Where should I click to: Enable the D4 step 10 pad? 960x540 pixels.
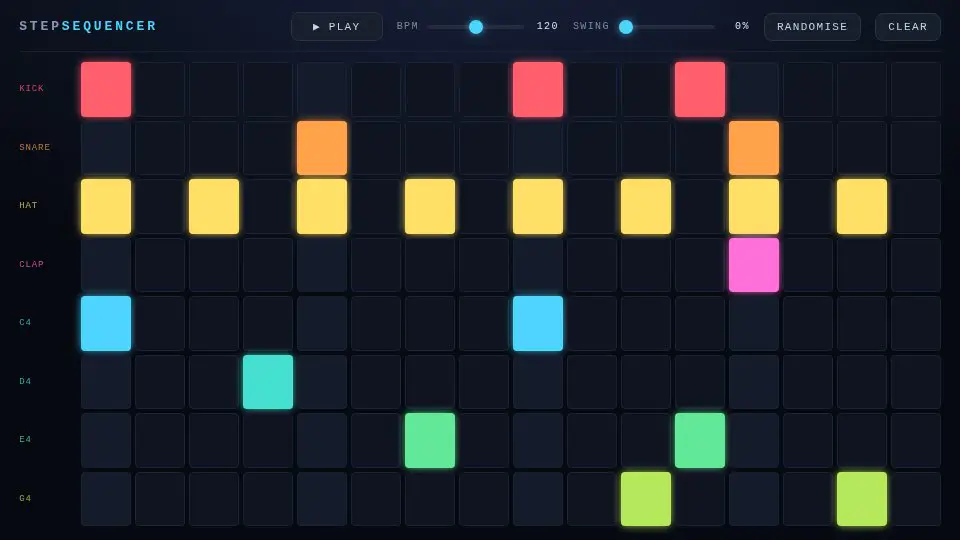(591, 382)
